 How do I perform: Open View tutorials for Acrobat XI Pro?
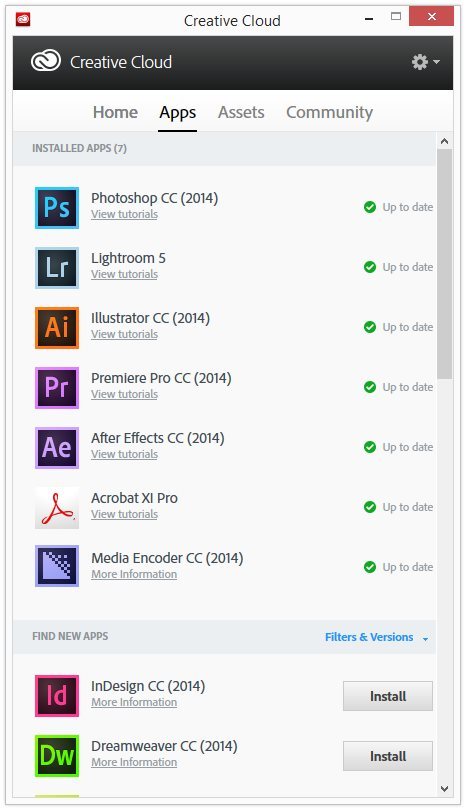(x=125, y=514)
